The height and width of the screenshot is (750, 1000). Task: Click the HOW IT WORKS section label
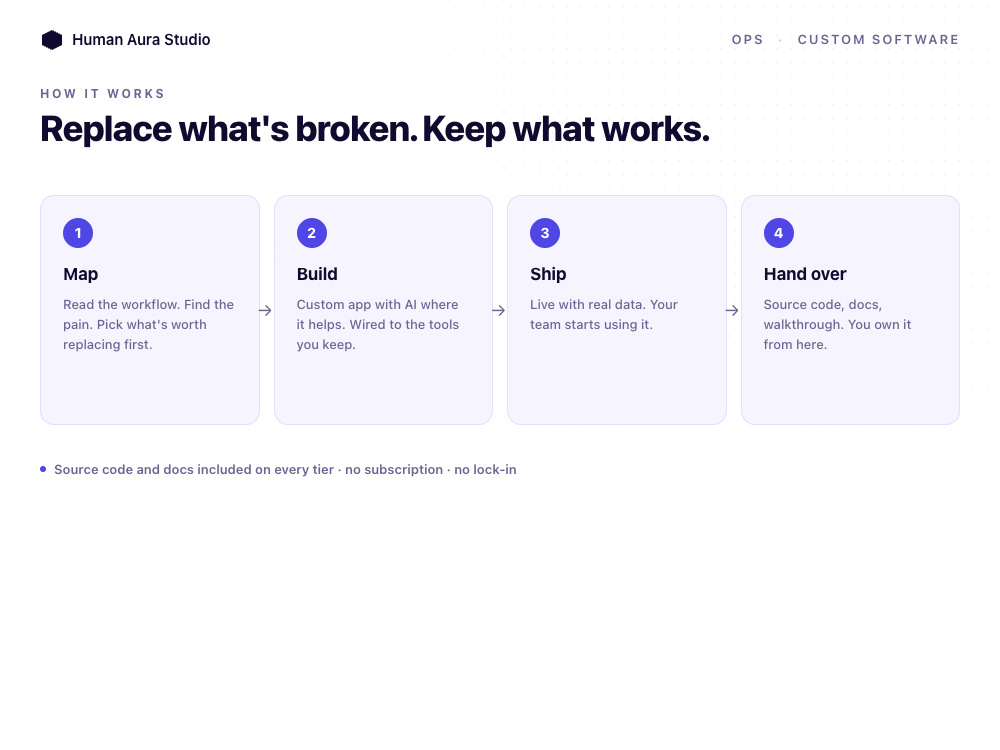pyautogui.click(x=103, y=94)
